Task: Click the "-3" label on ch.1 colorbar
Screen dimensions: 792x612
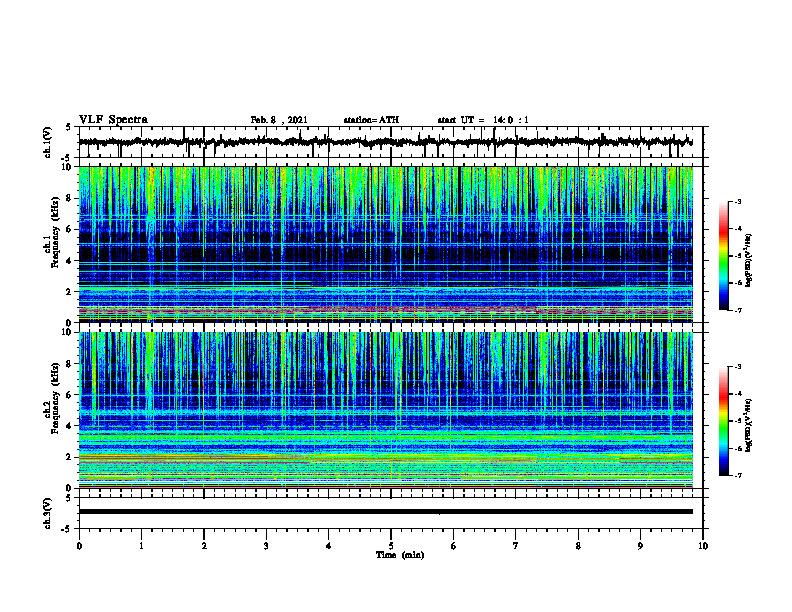Action: pos(737,202)
